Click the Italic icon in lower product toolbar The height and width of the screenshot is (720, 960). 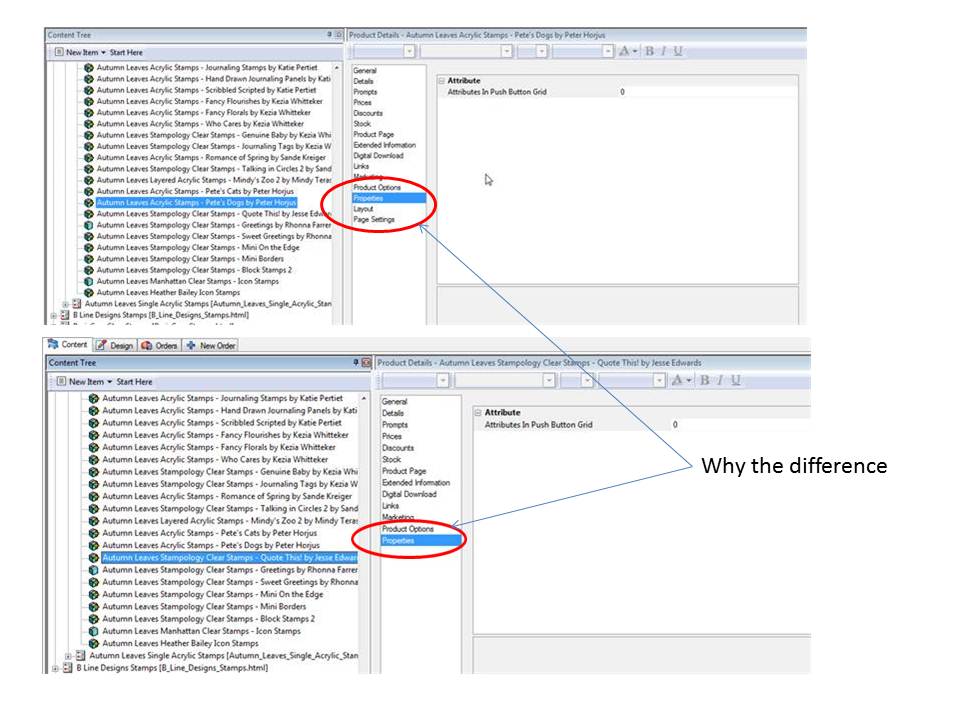(720, 380)
